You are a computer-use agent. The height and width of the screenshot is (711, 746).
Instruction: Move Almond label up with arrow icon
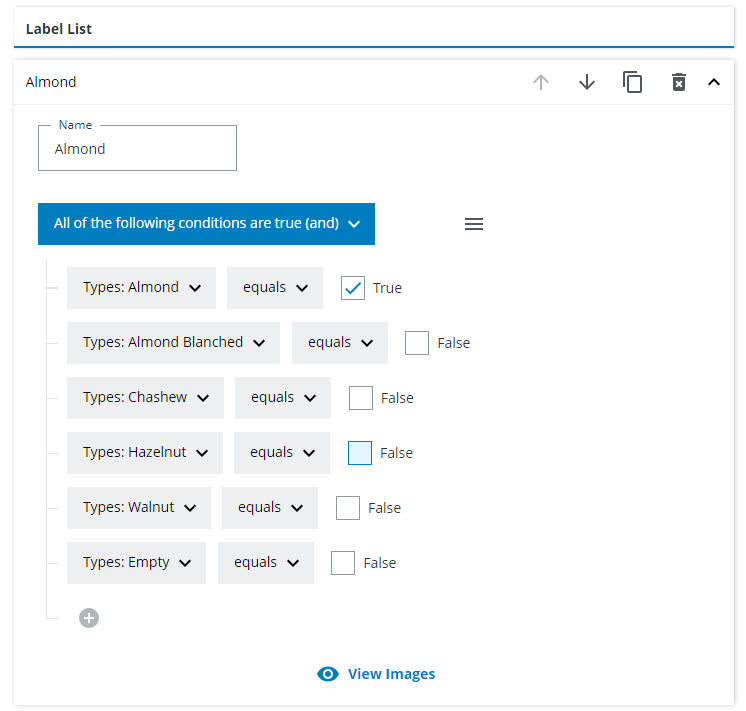coord(541,82)
